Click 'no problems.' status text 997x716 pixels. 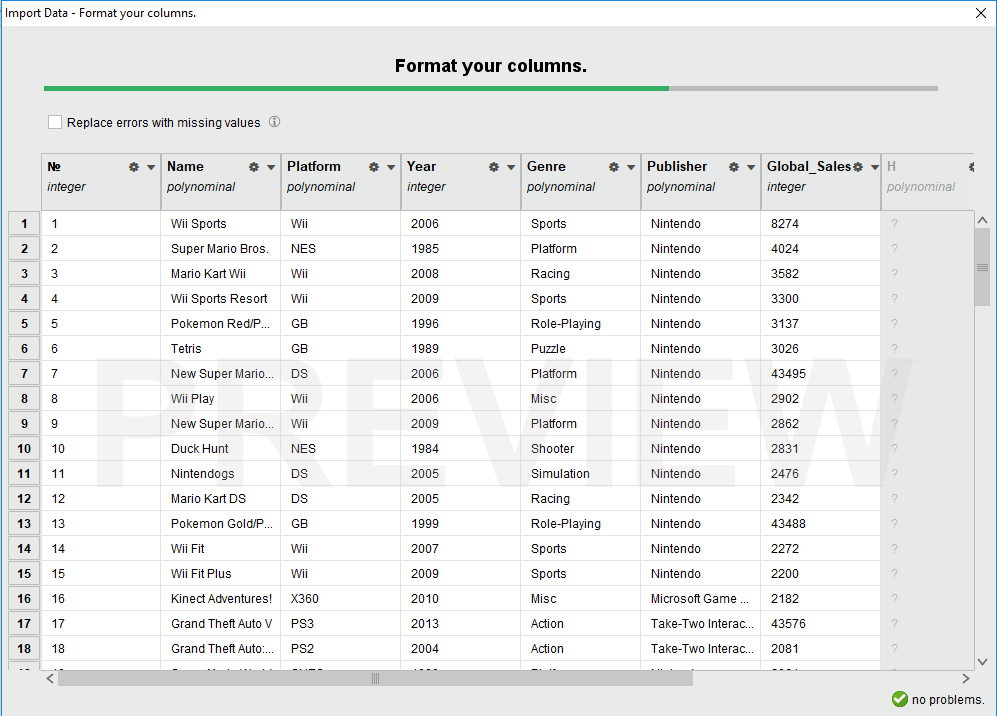947,699
